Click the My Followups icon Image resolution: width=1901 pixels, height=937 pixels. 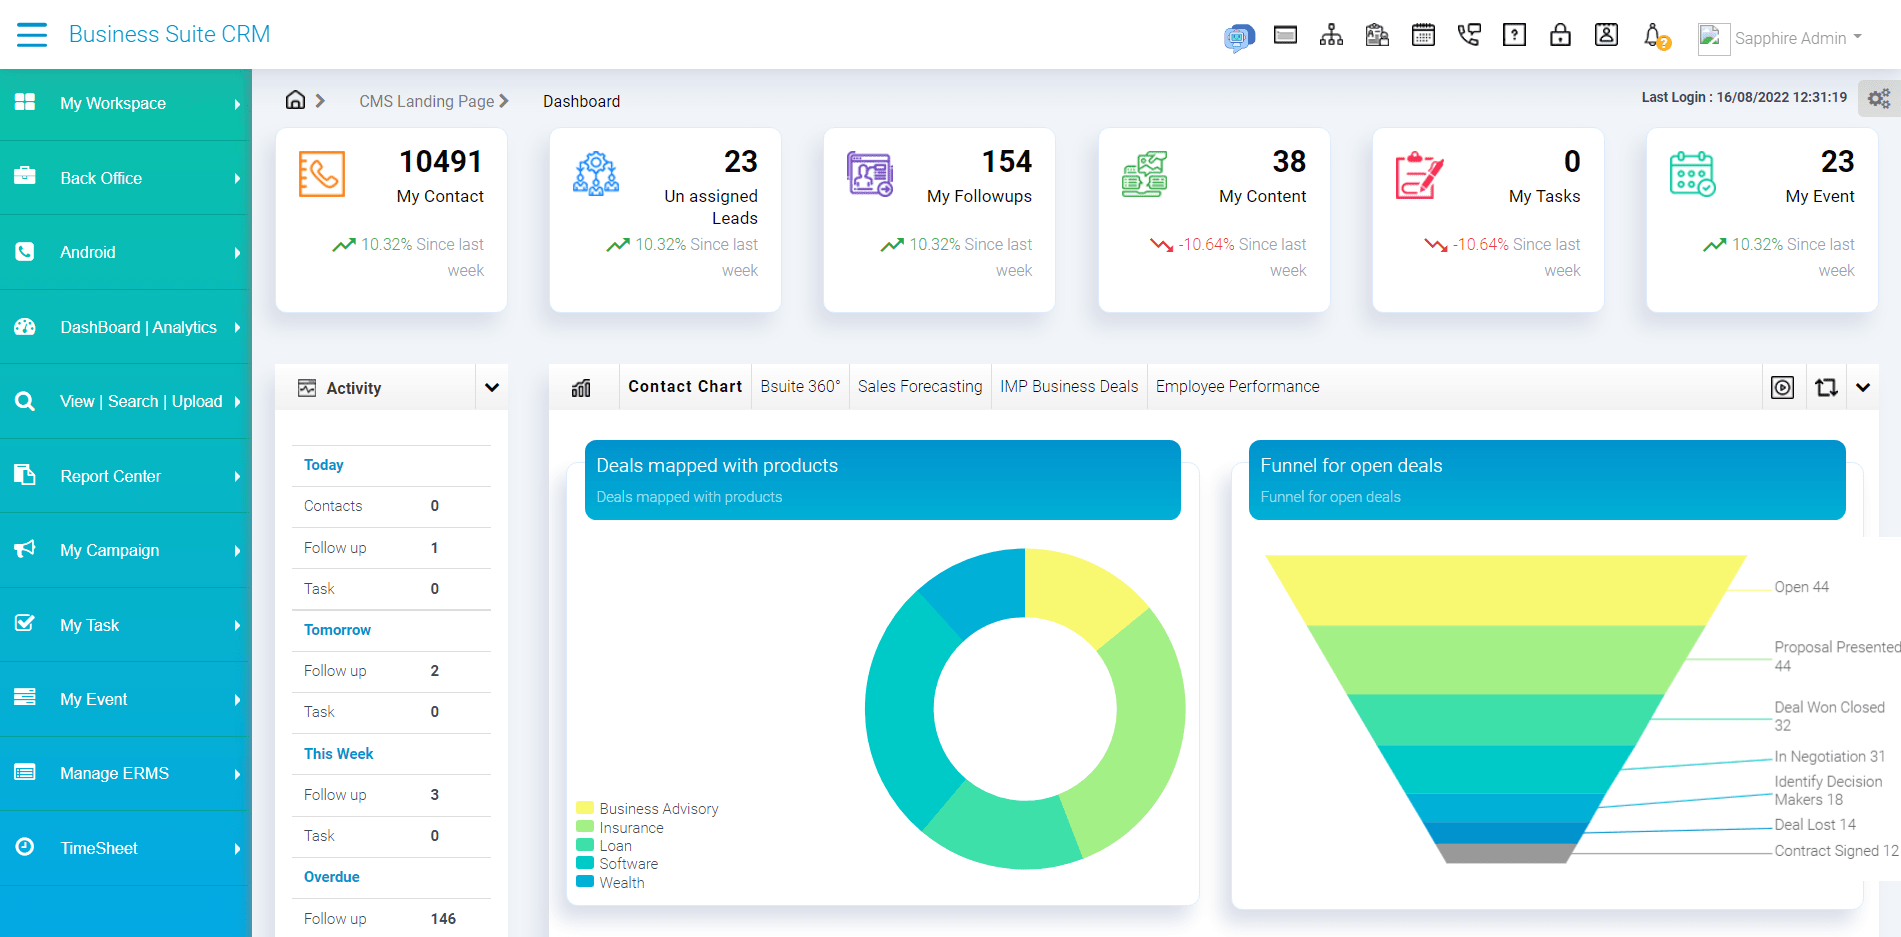[x=870, y=174]
